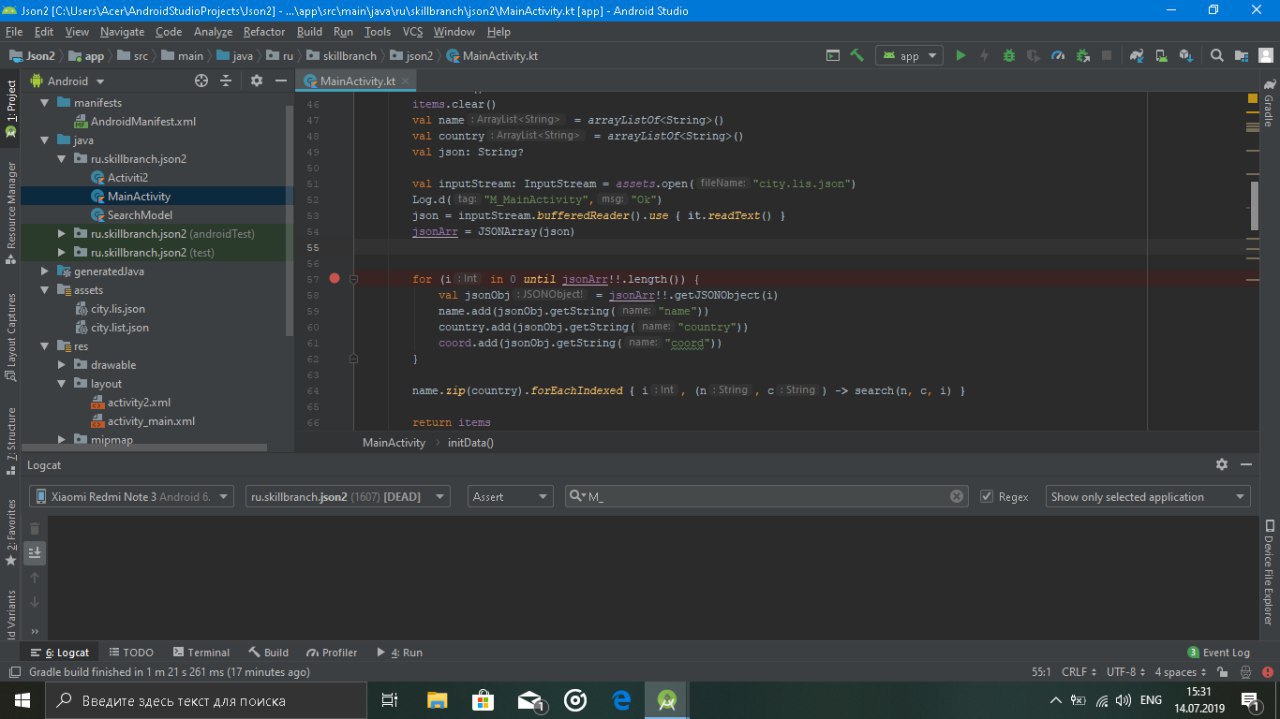Click the Make Project hammer icon
1280x719 pixels.
pyautogui.click(x=857, y=56)
